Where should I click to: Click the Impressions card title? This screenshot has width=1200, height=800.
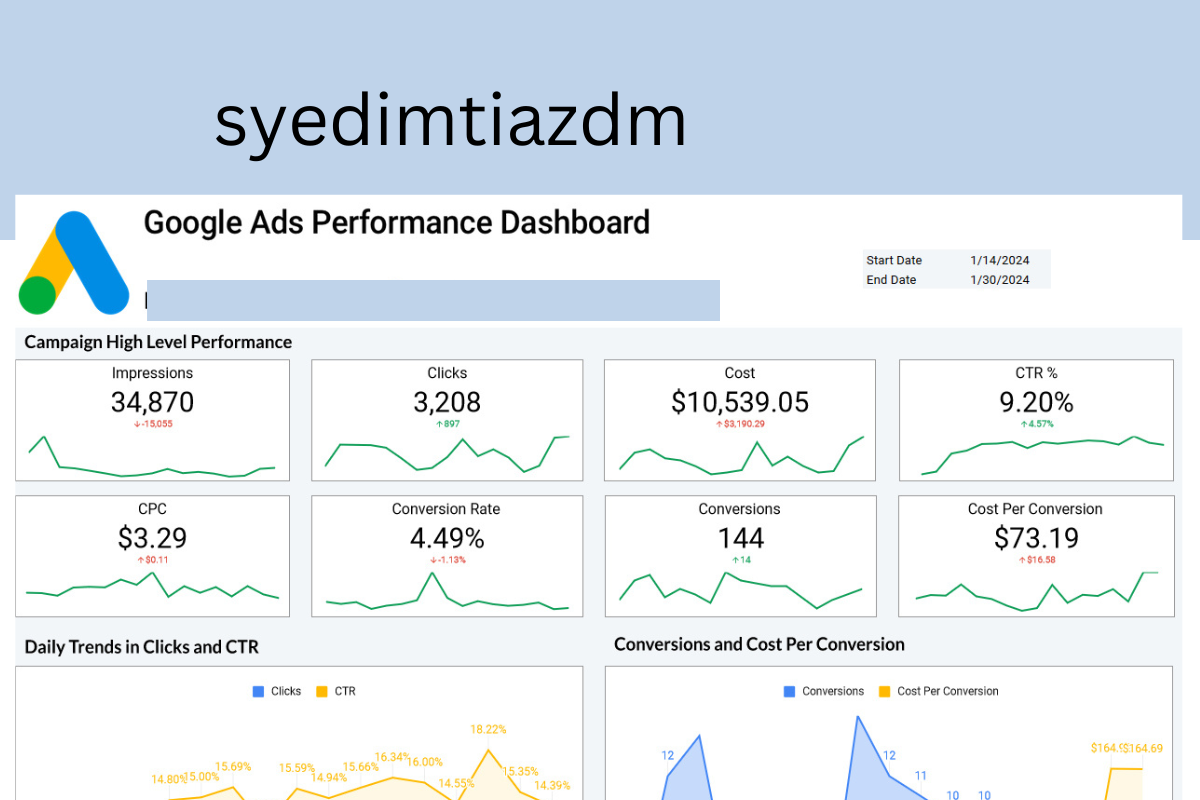point(152,373)
